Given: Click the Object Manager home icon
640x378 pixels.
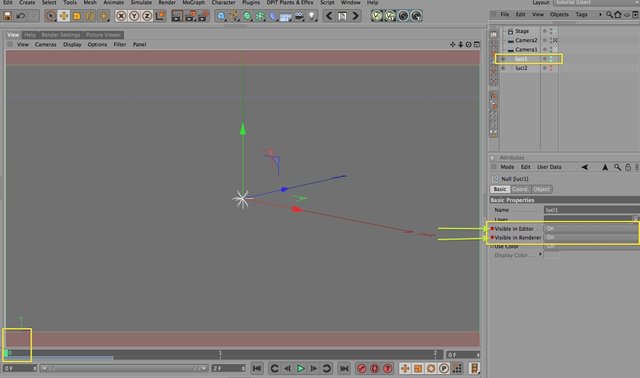Looking at the screenshot, I should (x=618, y=15).
